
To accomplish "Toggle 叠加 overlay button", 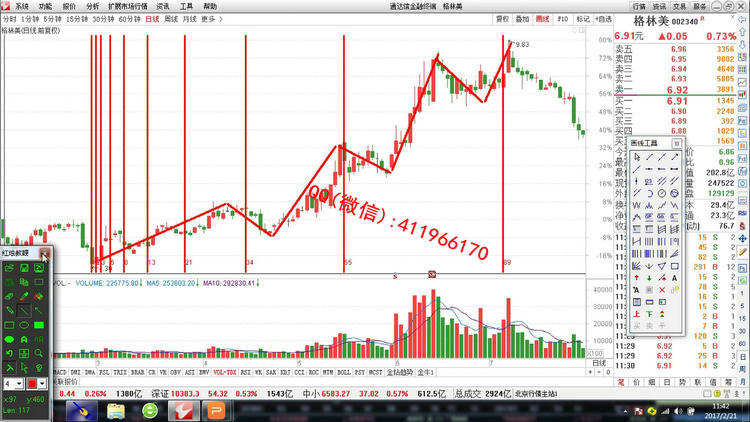I will coord(522,19).
